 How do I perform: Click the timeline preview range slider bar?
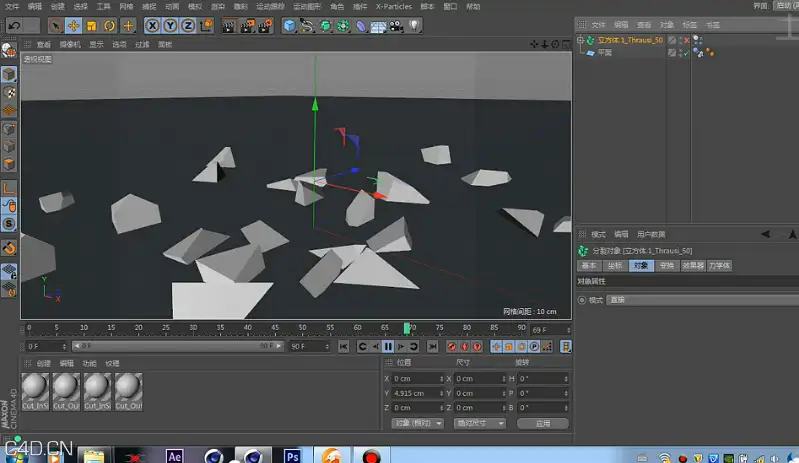pyautogui.click(x=177, y=346)
